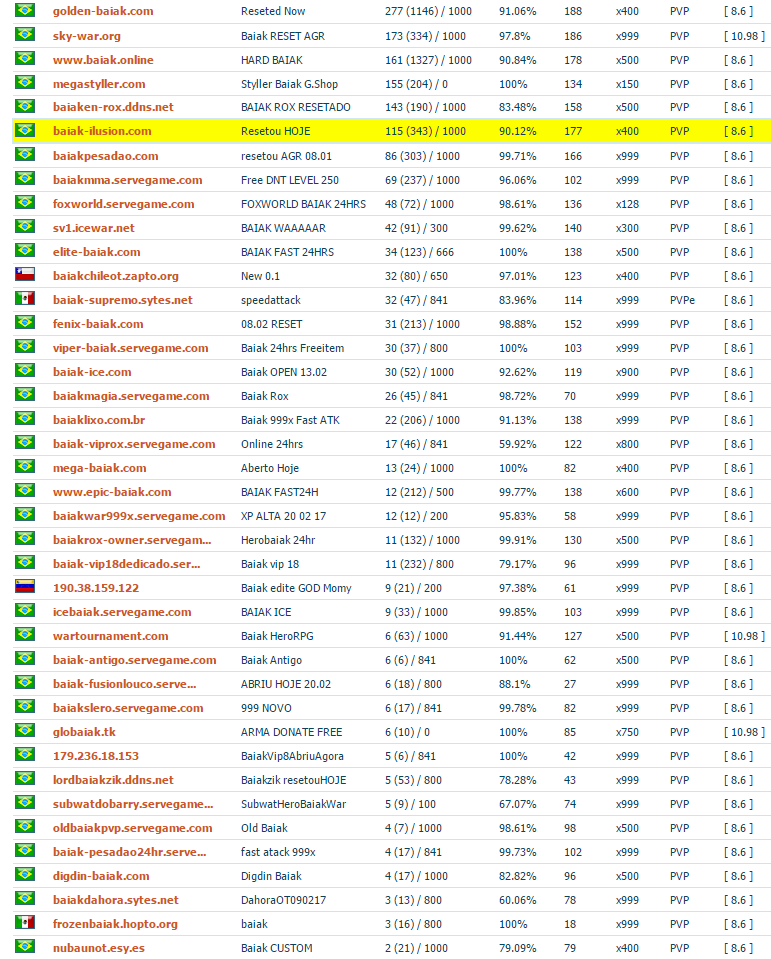
Task: Open highlighted baiak-ilusion.com server link
Action: click(x=101, y=131)
